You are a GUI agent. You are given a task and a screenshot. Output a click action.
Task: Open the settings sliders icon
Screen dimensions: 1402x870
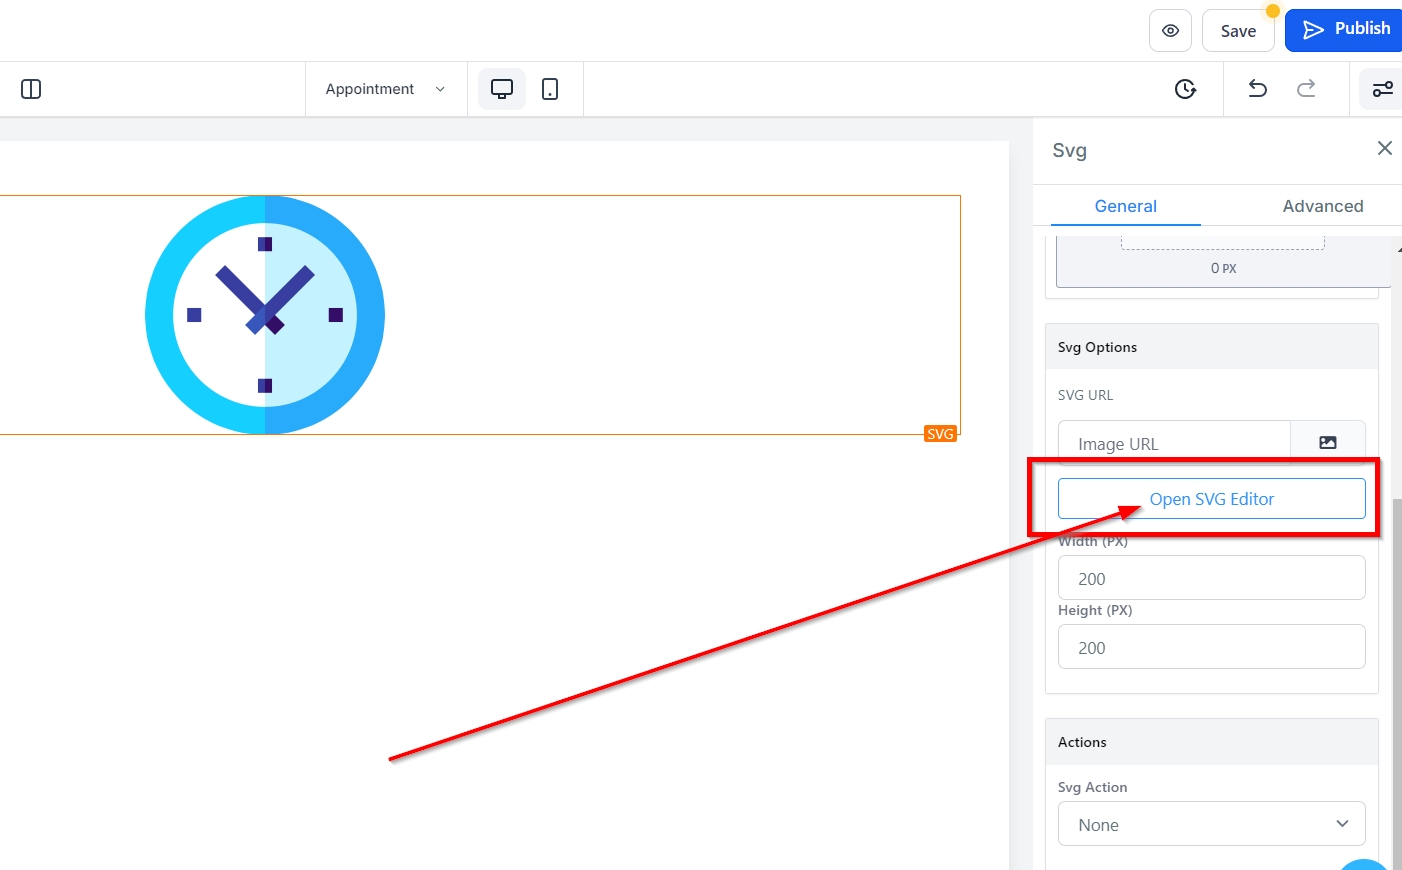(x=1382, y=89)
